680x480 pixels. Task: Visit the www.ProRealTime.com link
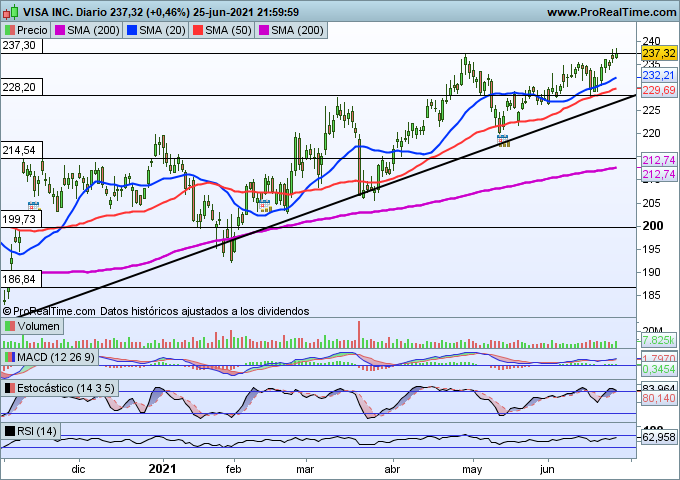pyautogui.click(x=611, y=12)
